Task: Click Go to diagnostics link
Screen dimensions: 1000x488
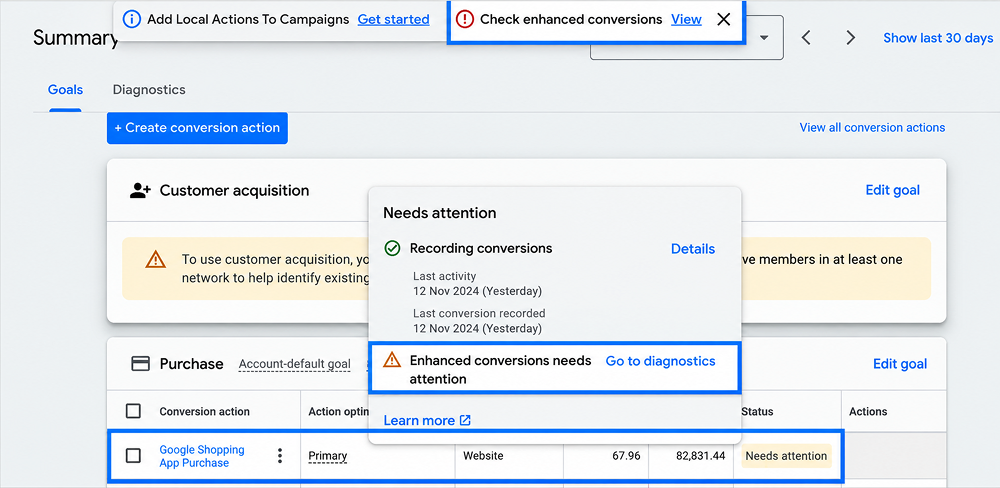Action: click(x=661, y=361)
